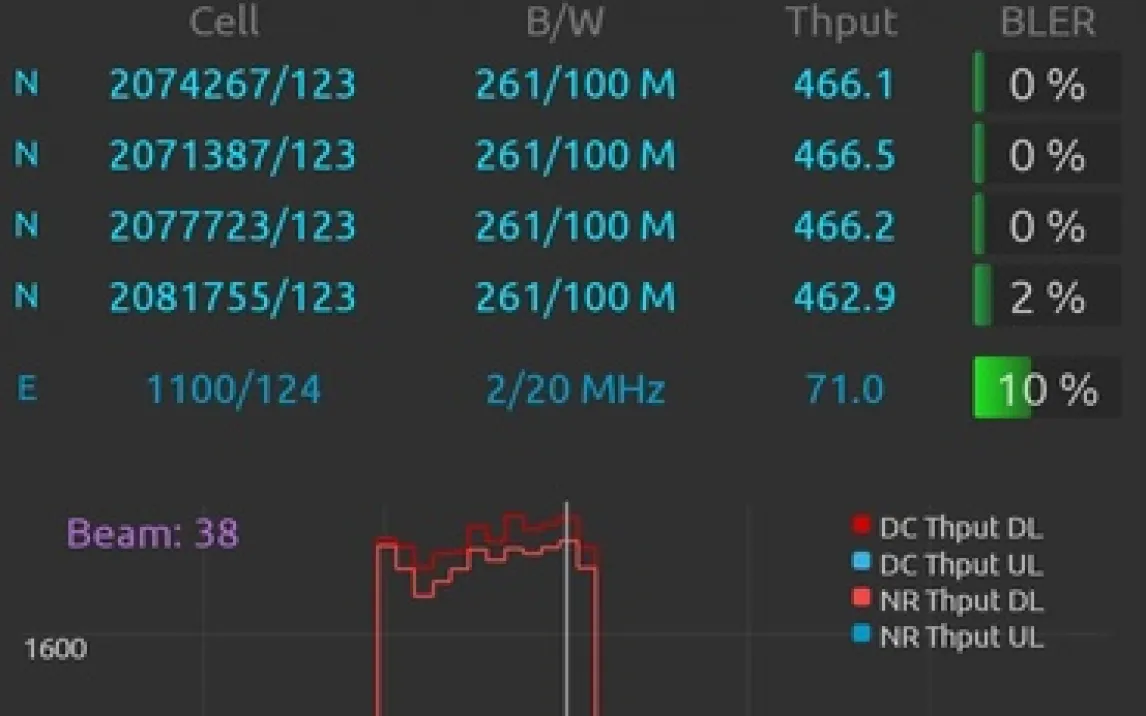The height and width of the screenshot is (716, 1146).
Task: Click the Thput column header
Action: click(x=842, y=23)
